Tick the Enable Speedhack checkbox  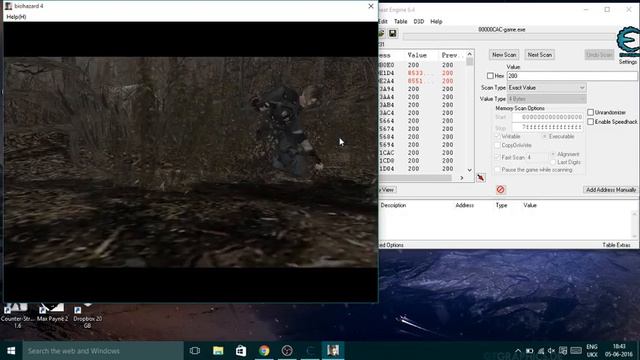click(590, 122)
